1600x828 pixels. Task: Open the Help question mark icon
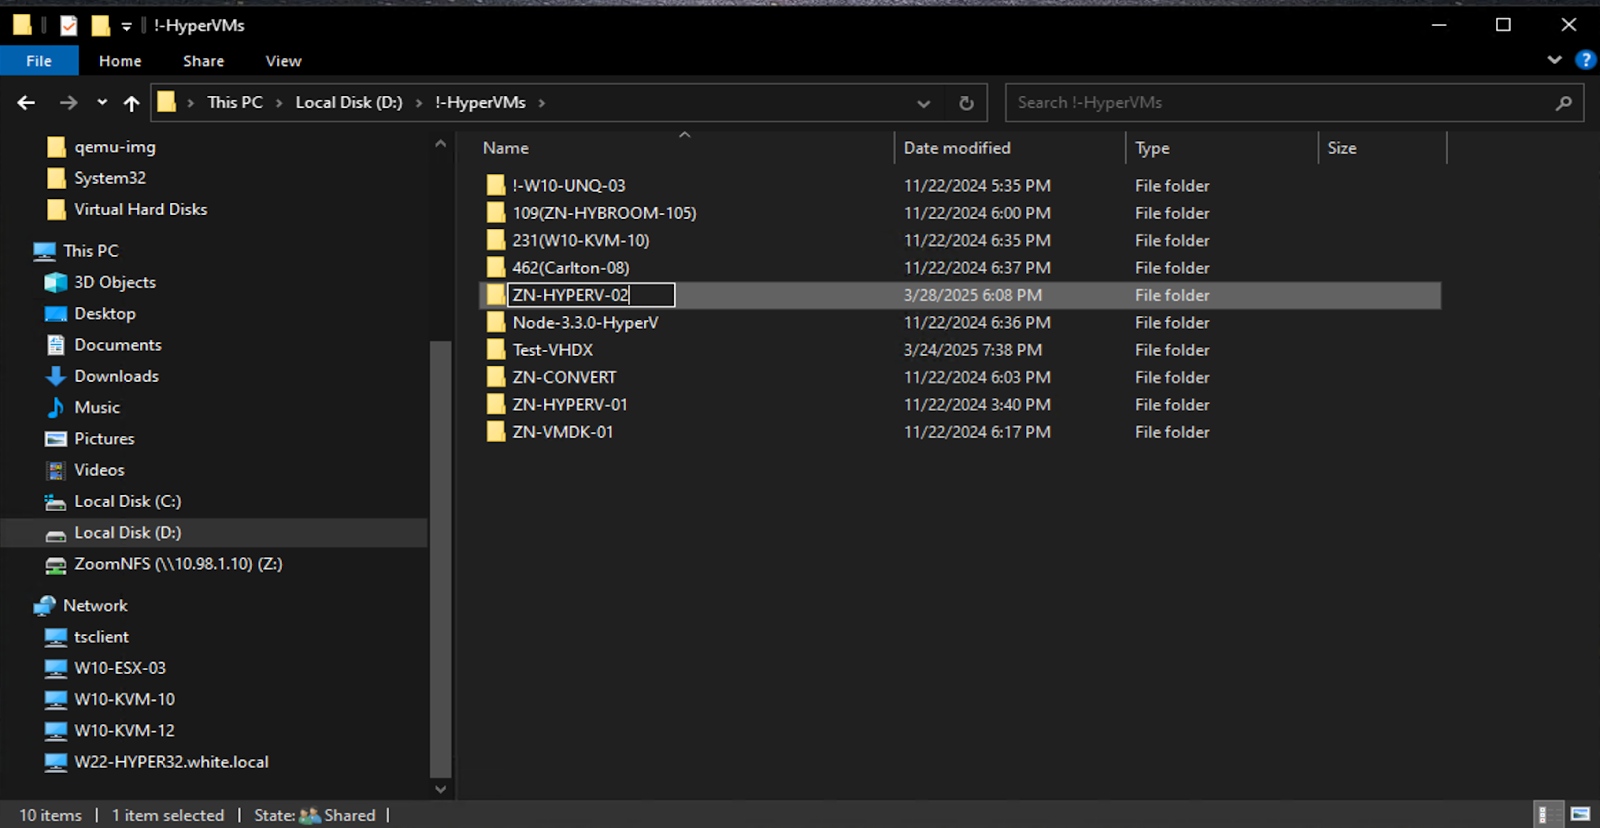coord(1585,60)
